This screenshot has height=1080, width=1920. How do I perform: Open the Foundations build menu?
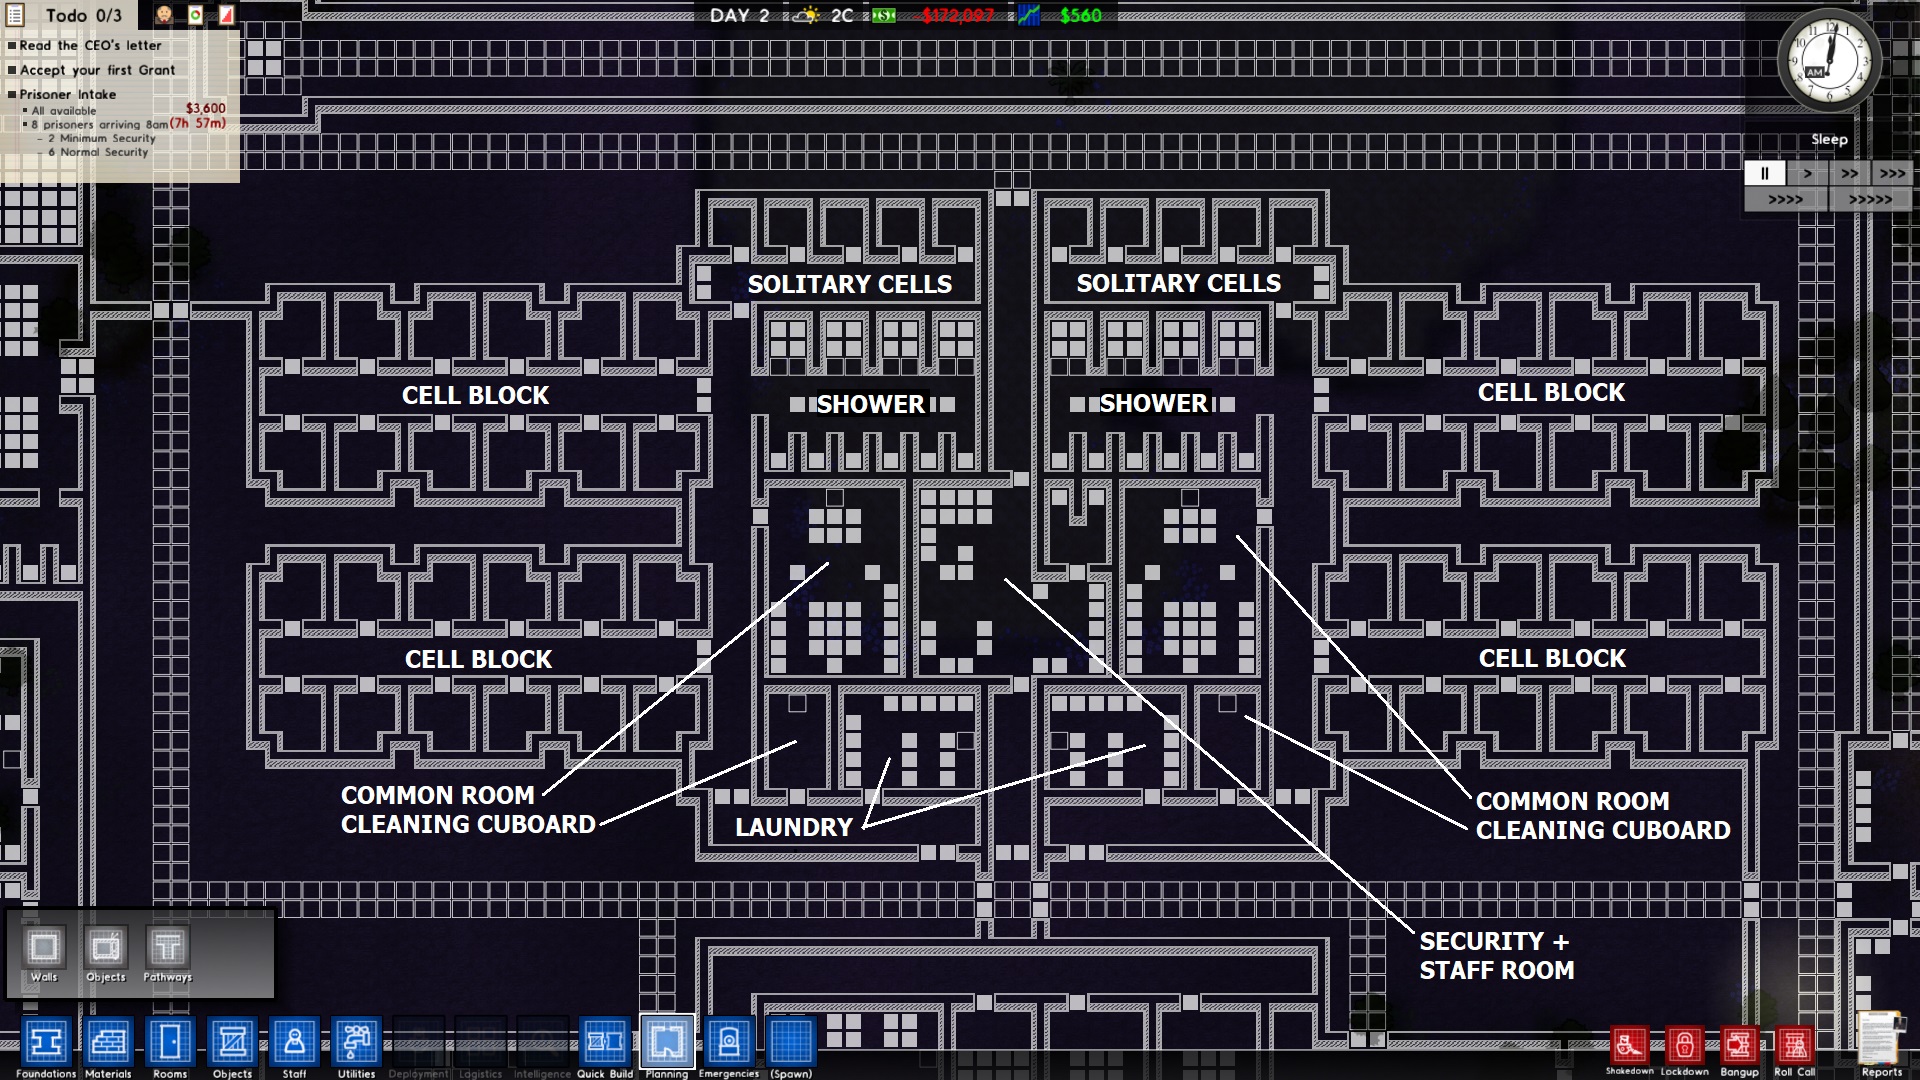45,1042
